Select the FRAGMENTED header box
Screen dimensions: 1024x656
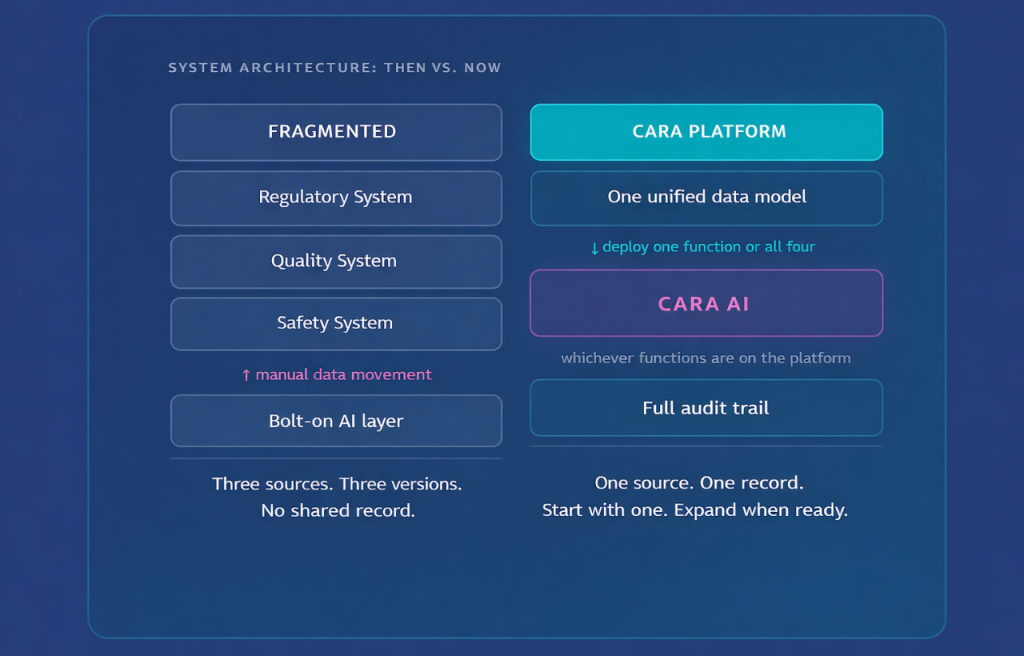(336, 132)
